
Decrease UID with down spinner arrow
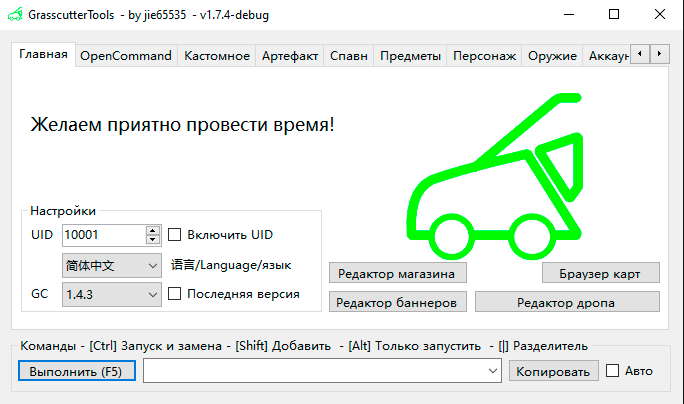152,240
